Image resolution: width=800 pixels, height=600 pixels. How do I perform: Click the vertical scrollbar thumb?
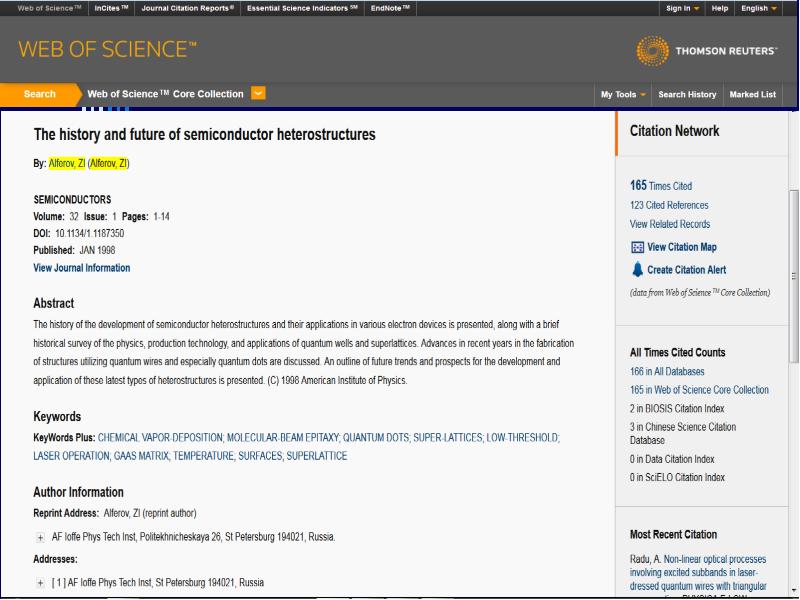point(794,276)
